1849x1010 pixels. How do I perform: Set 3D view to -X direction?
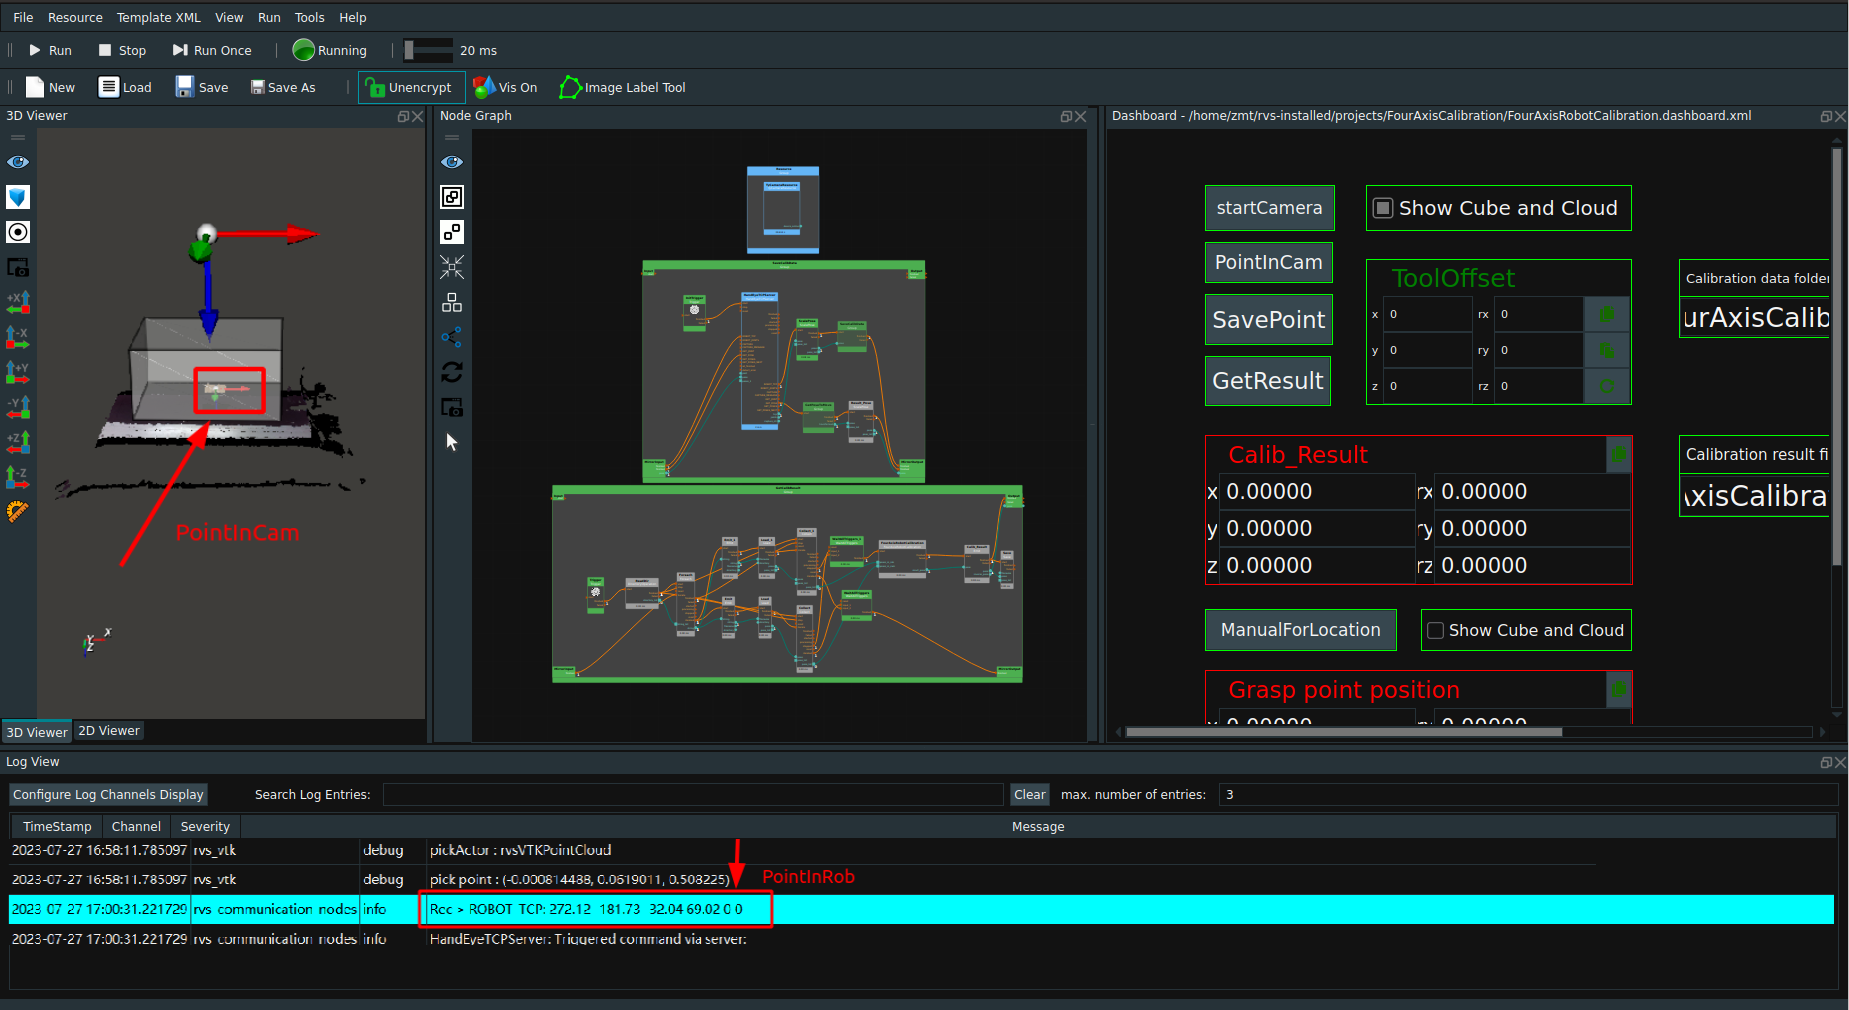tap(18, 337)
